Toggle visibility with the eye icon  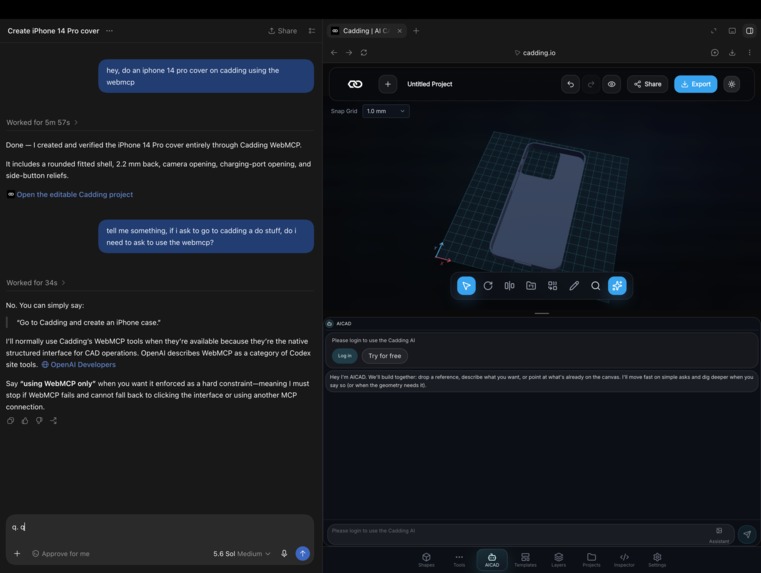(x=612, y=84)
